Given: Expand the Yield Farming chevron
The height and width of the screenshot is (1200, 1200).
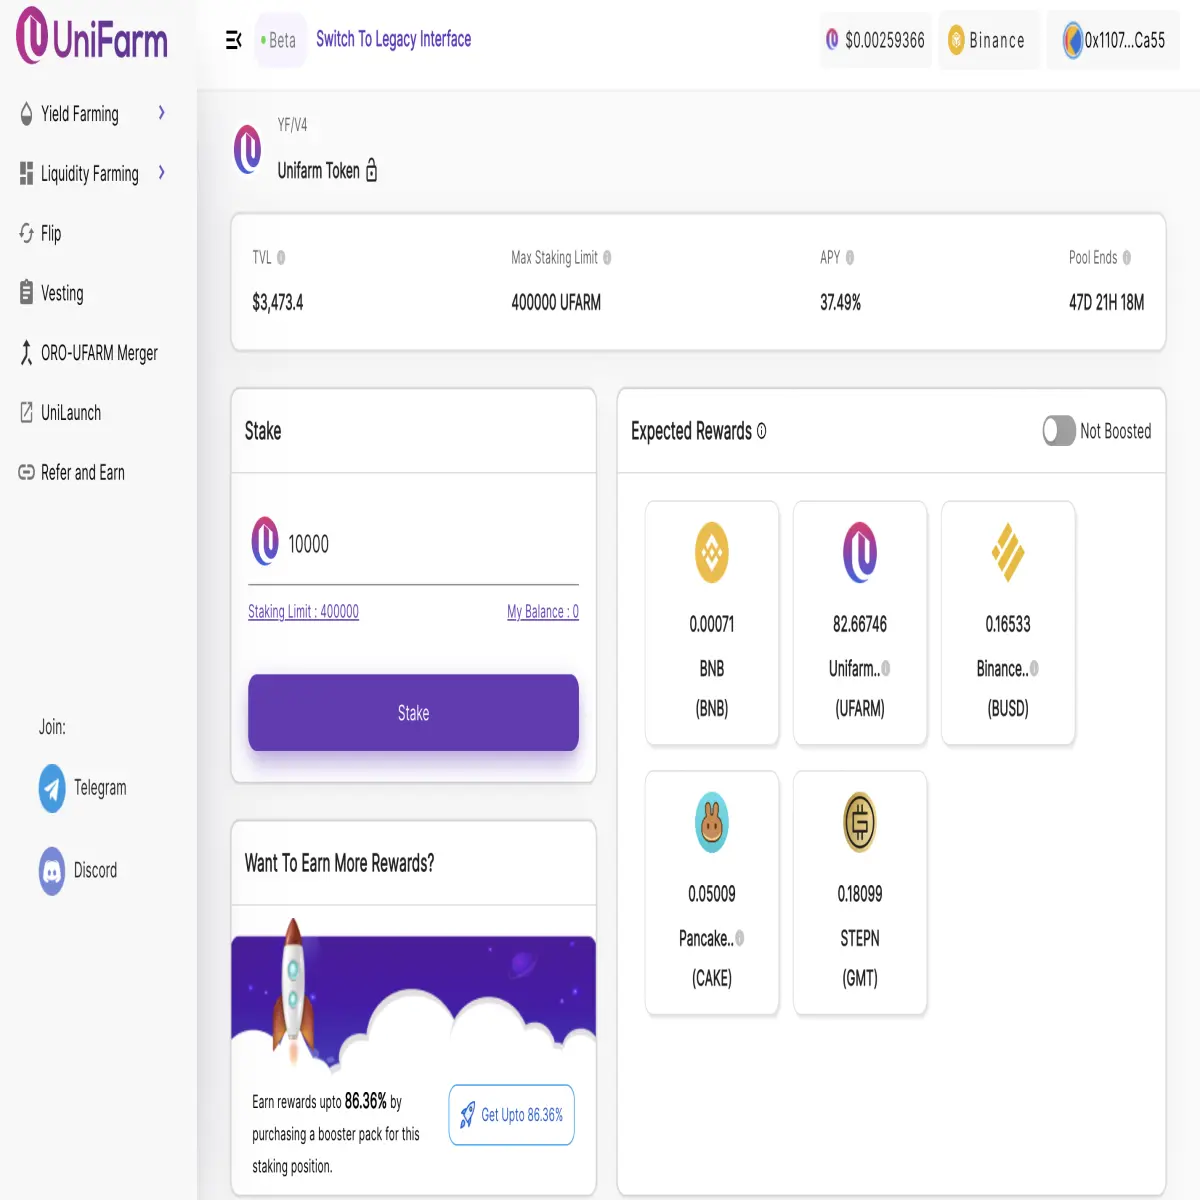Looking at the screenshot, I should pyautogui.click(x=162, y=113).
